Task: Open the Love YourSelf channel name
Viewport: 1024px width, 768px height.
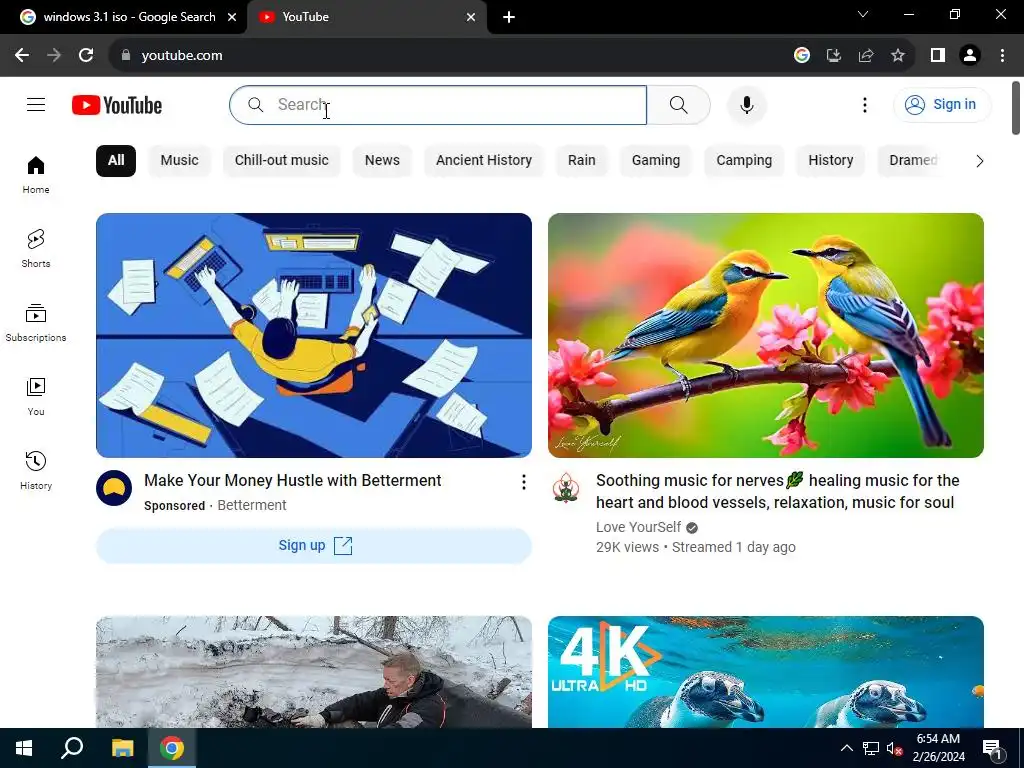Action: 638,527
